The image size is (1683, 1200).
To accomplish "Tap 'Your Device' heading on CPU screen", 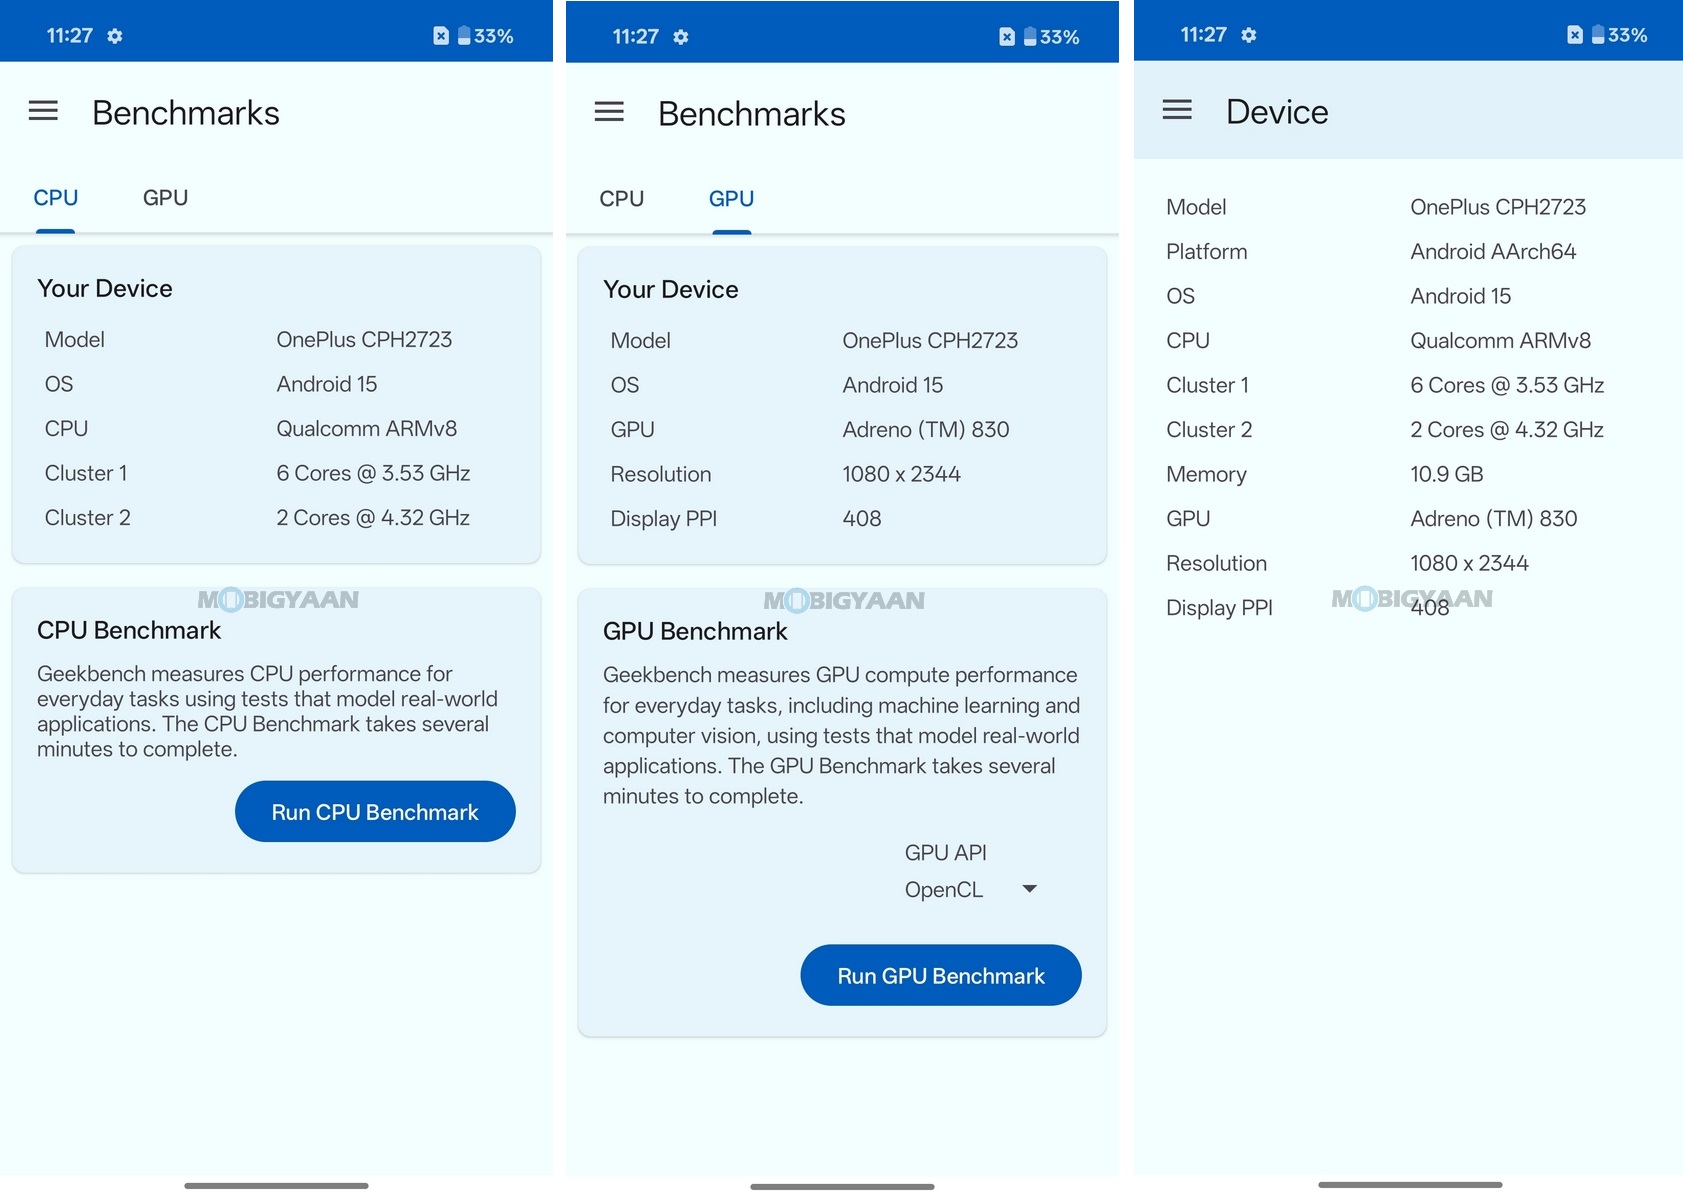I will pyautogui.click(x=105, y=288).
